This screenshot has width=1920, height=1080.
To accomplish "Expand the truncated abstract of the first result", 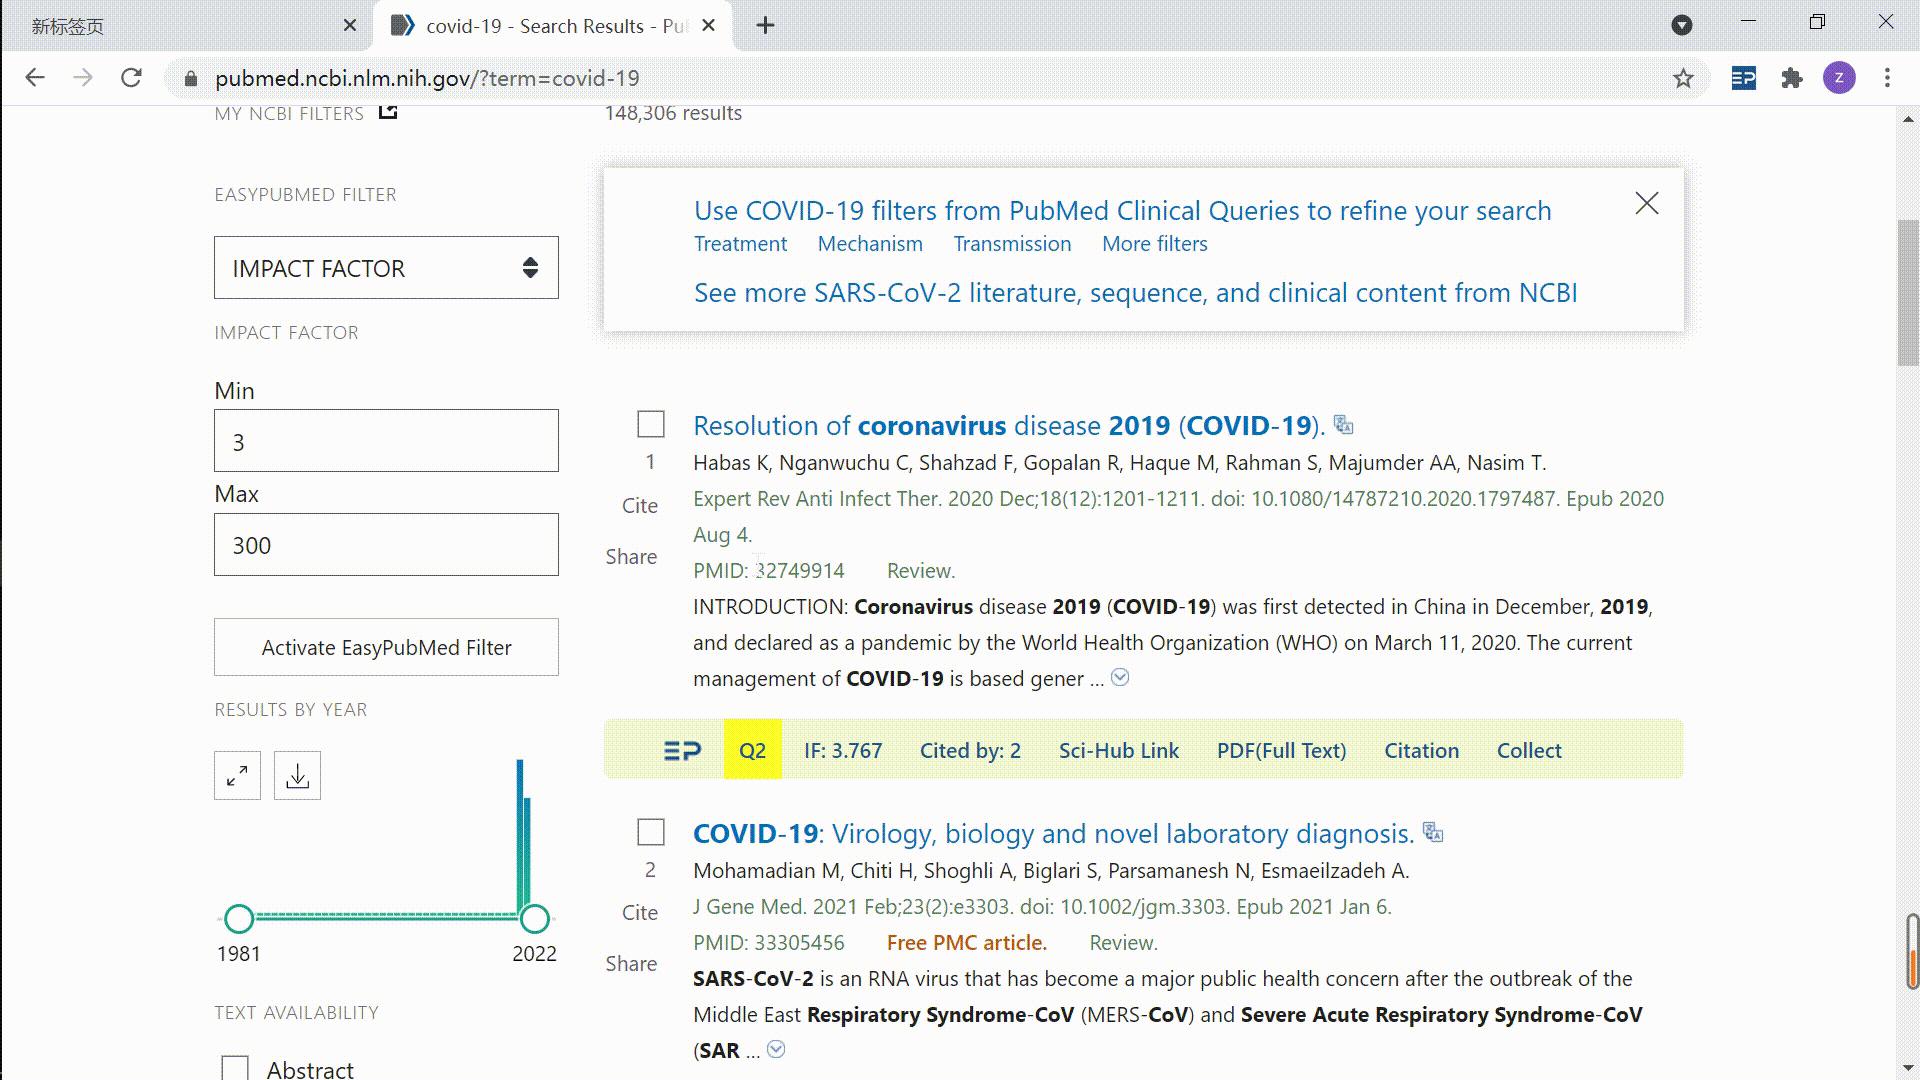I will tap(1119, 677).
